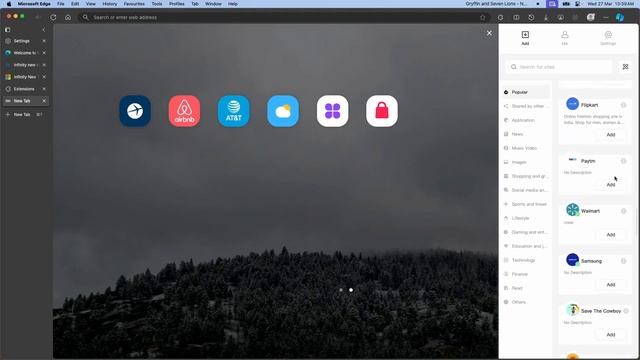Image resolution: width=640 pixels, height=360 pixels.
Task: Click the custom icon grid button beside search
Action: click(x=625, y=67)
